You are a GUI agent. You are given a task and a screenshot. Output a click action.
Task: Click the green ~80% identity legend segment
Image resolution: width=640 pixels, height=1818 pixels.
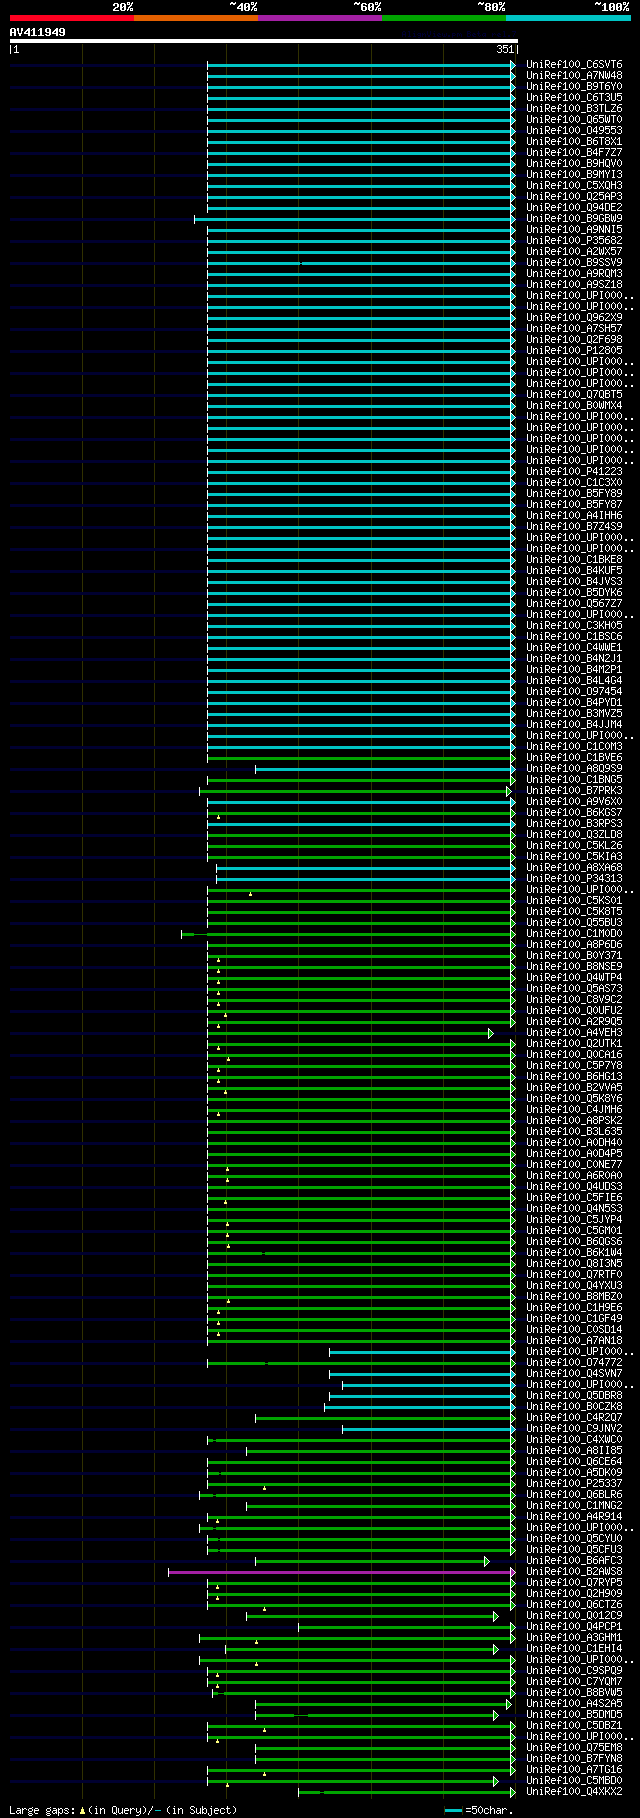(x=444, y=17)
